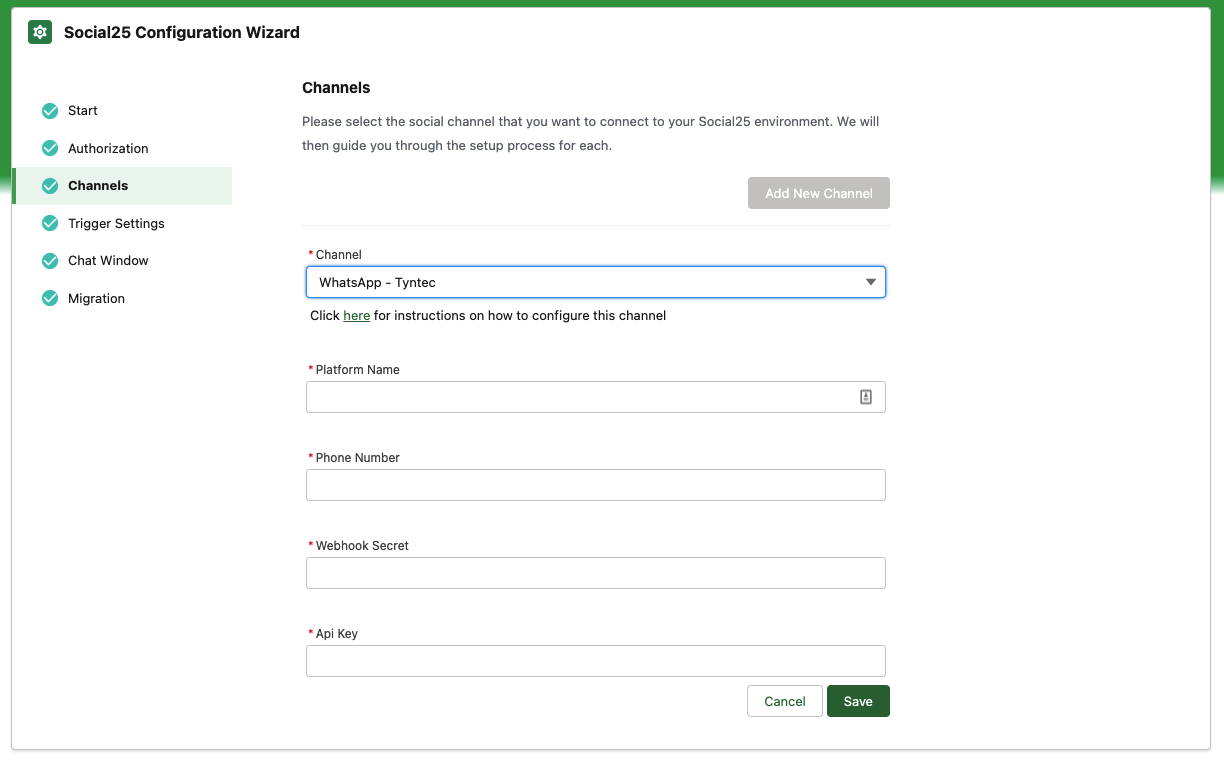Click the Migration step checkmark icon
The width and height of the screenshot is (1224, 765).
pyautogui.click(x=50, y=298)
